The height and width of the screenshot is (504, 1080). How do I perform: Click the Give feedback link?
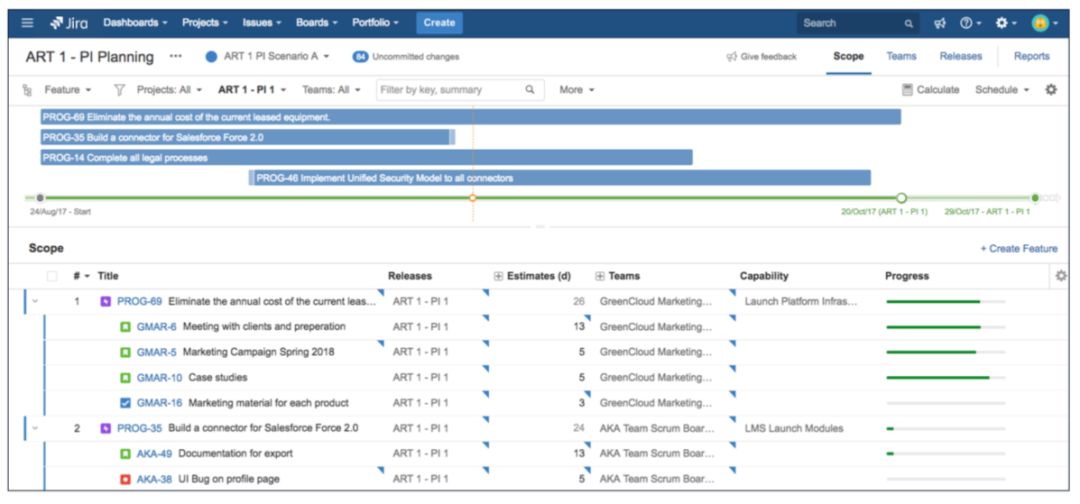[761, 56]
